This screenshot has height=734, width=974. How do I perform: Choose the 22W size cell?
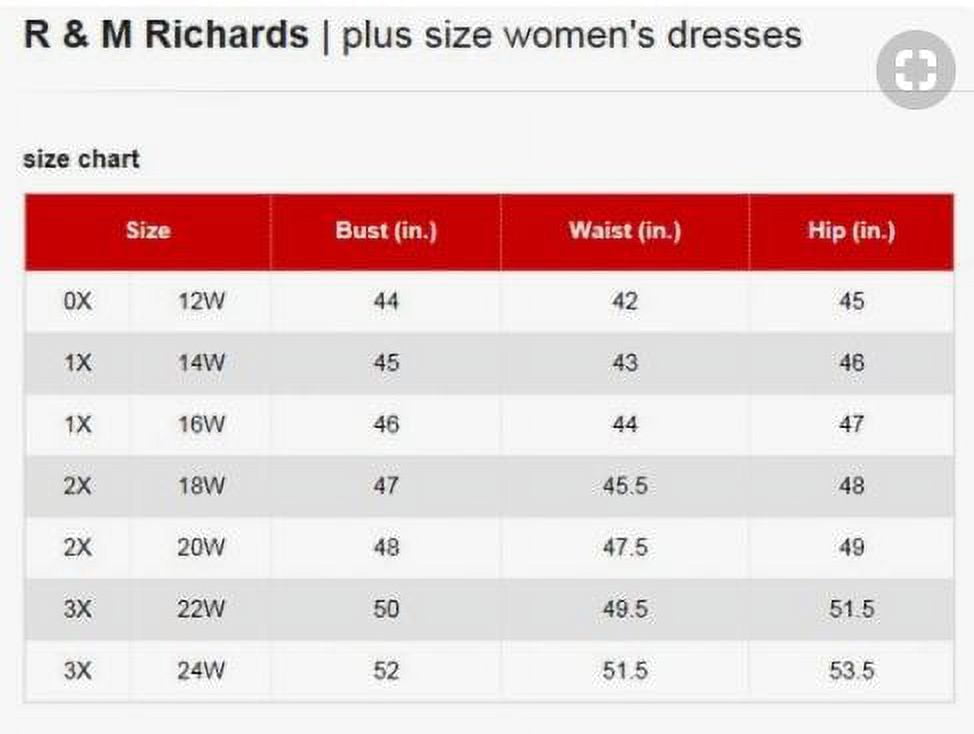(201, 608)
